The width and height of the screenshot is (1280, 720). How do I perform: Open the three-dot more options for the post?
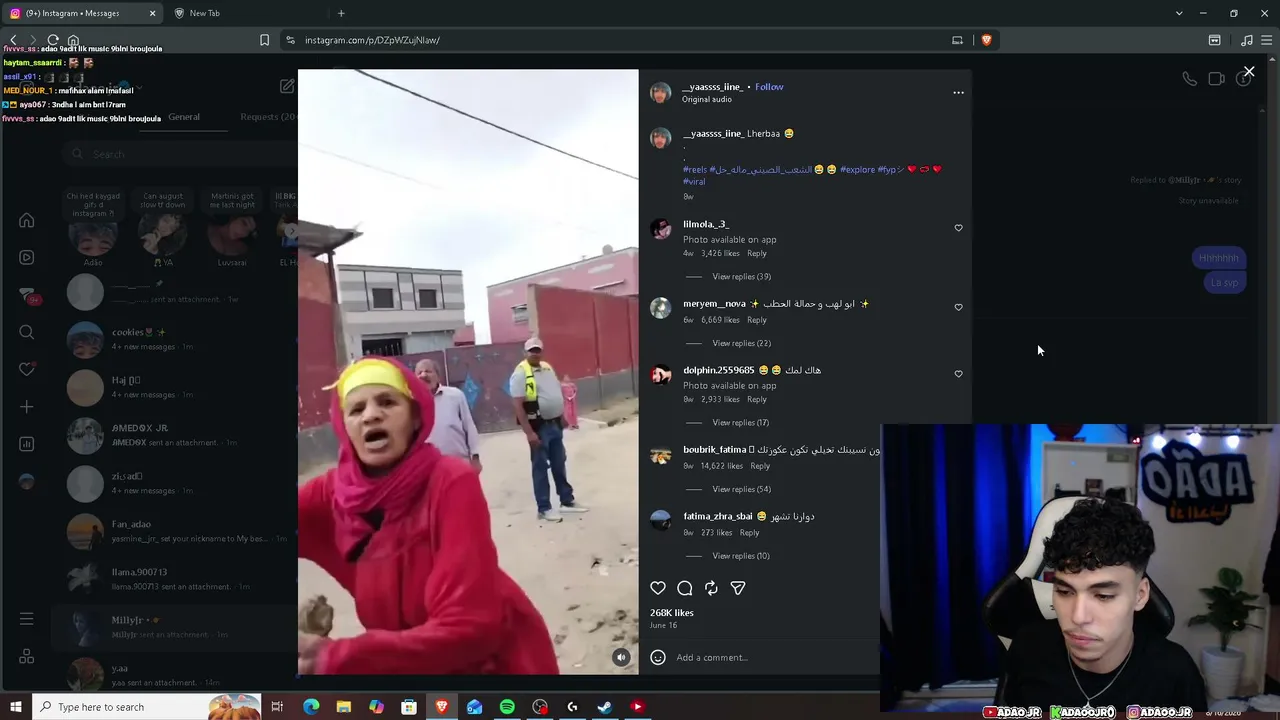(958, 92)
